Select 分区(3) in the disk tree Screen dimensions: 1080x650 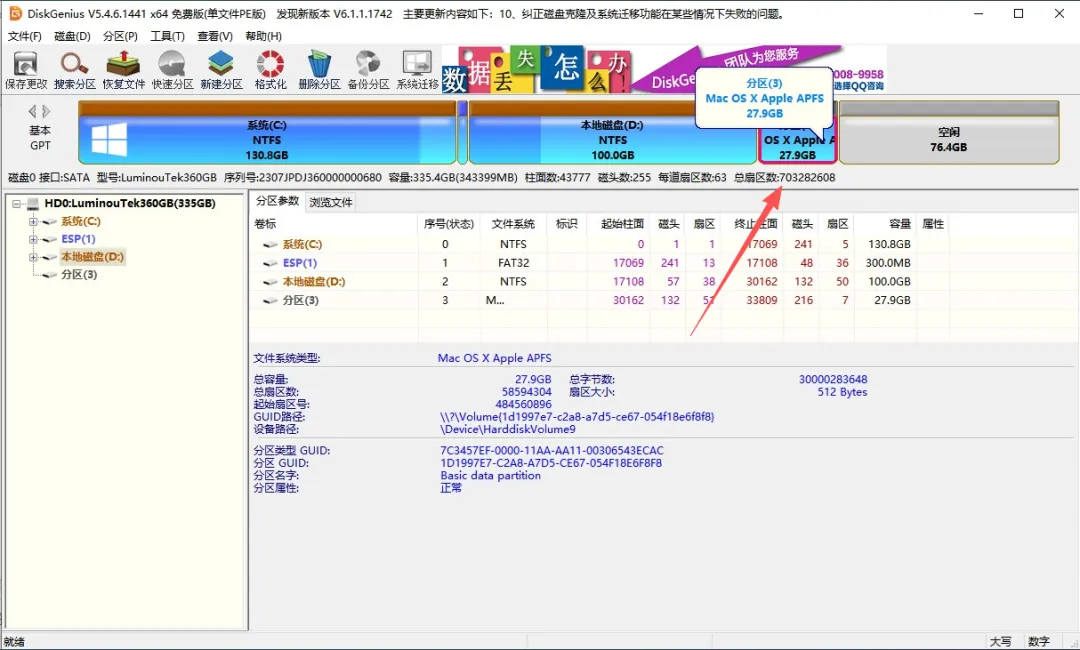pos(79,275)
